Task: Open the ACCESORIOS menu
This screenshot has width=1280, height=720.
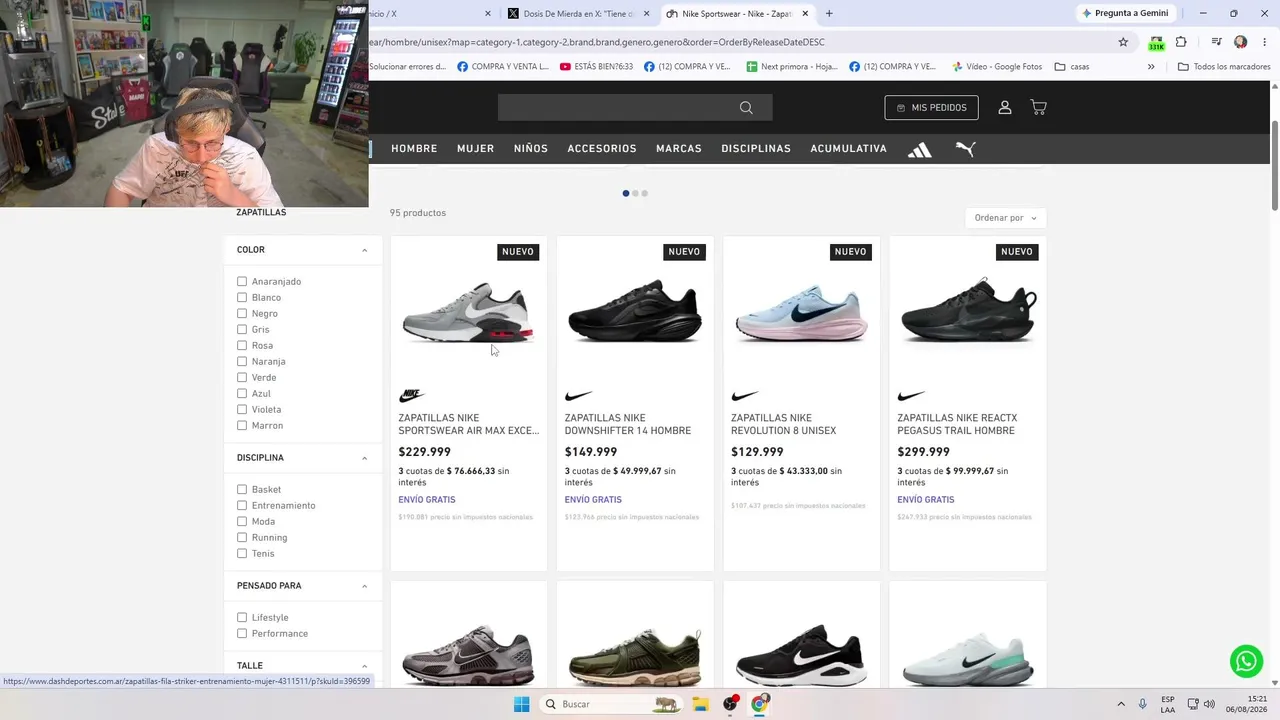Action: click(602, 148)
